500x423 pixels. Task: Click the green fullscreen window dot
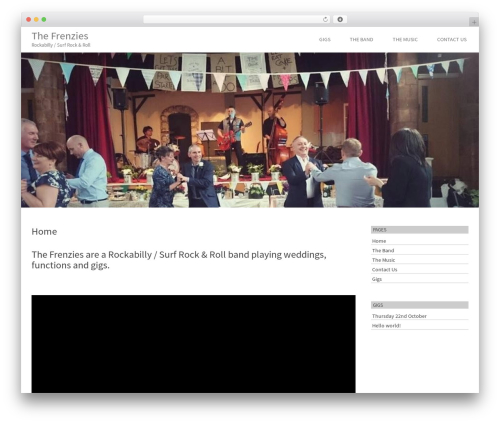pyautogui.click(x=44, y=20)
